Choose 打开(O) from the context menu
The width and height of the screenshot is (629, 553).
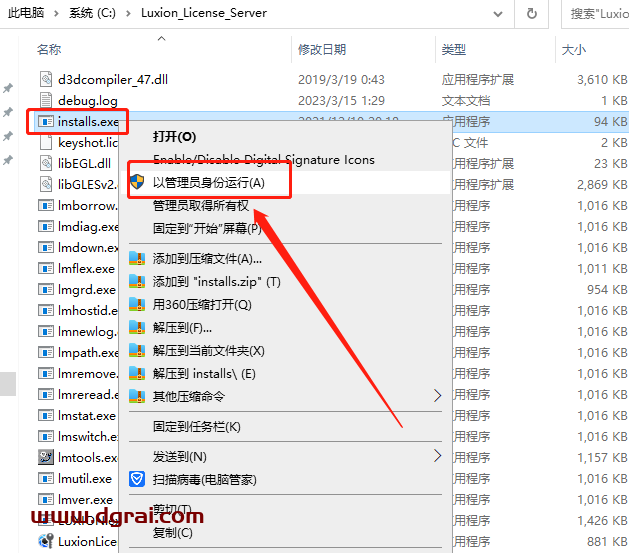pos(174,137)
